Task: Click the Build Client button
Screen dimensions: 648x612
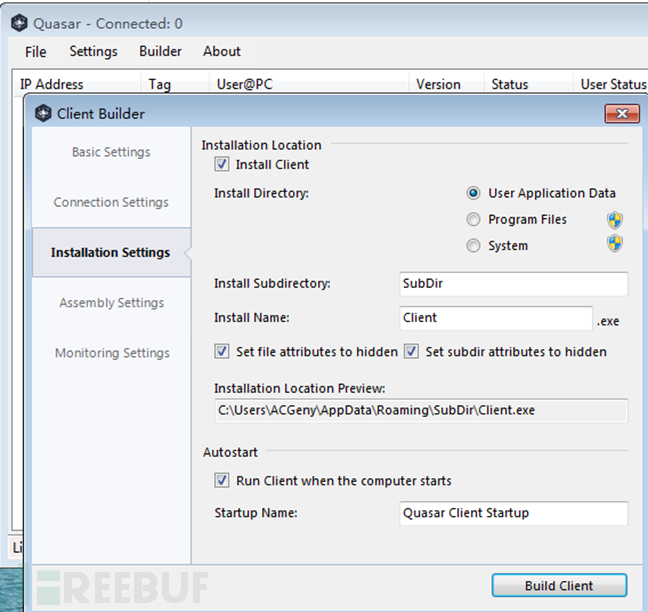Action: (x=559, y=586)
